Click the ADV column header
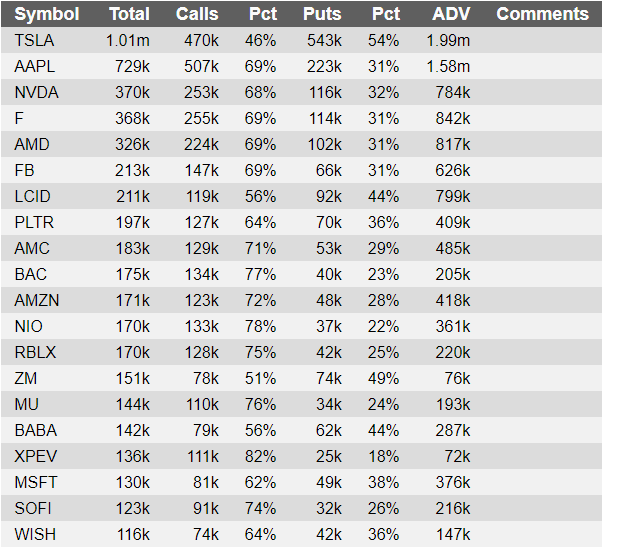The width and height of the screenshot is (628, 552). click(451, 14)
